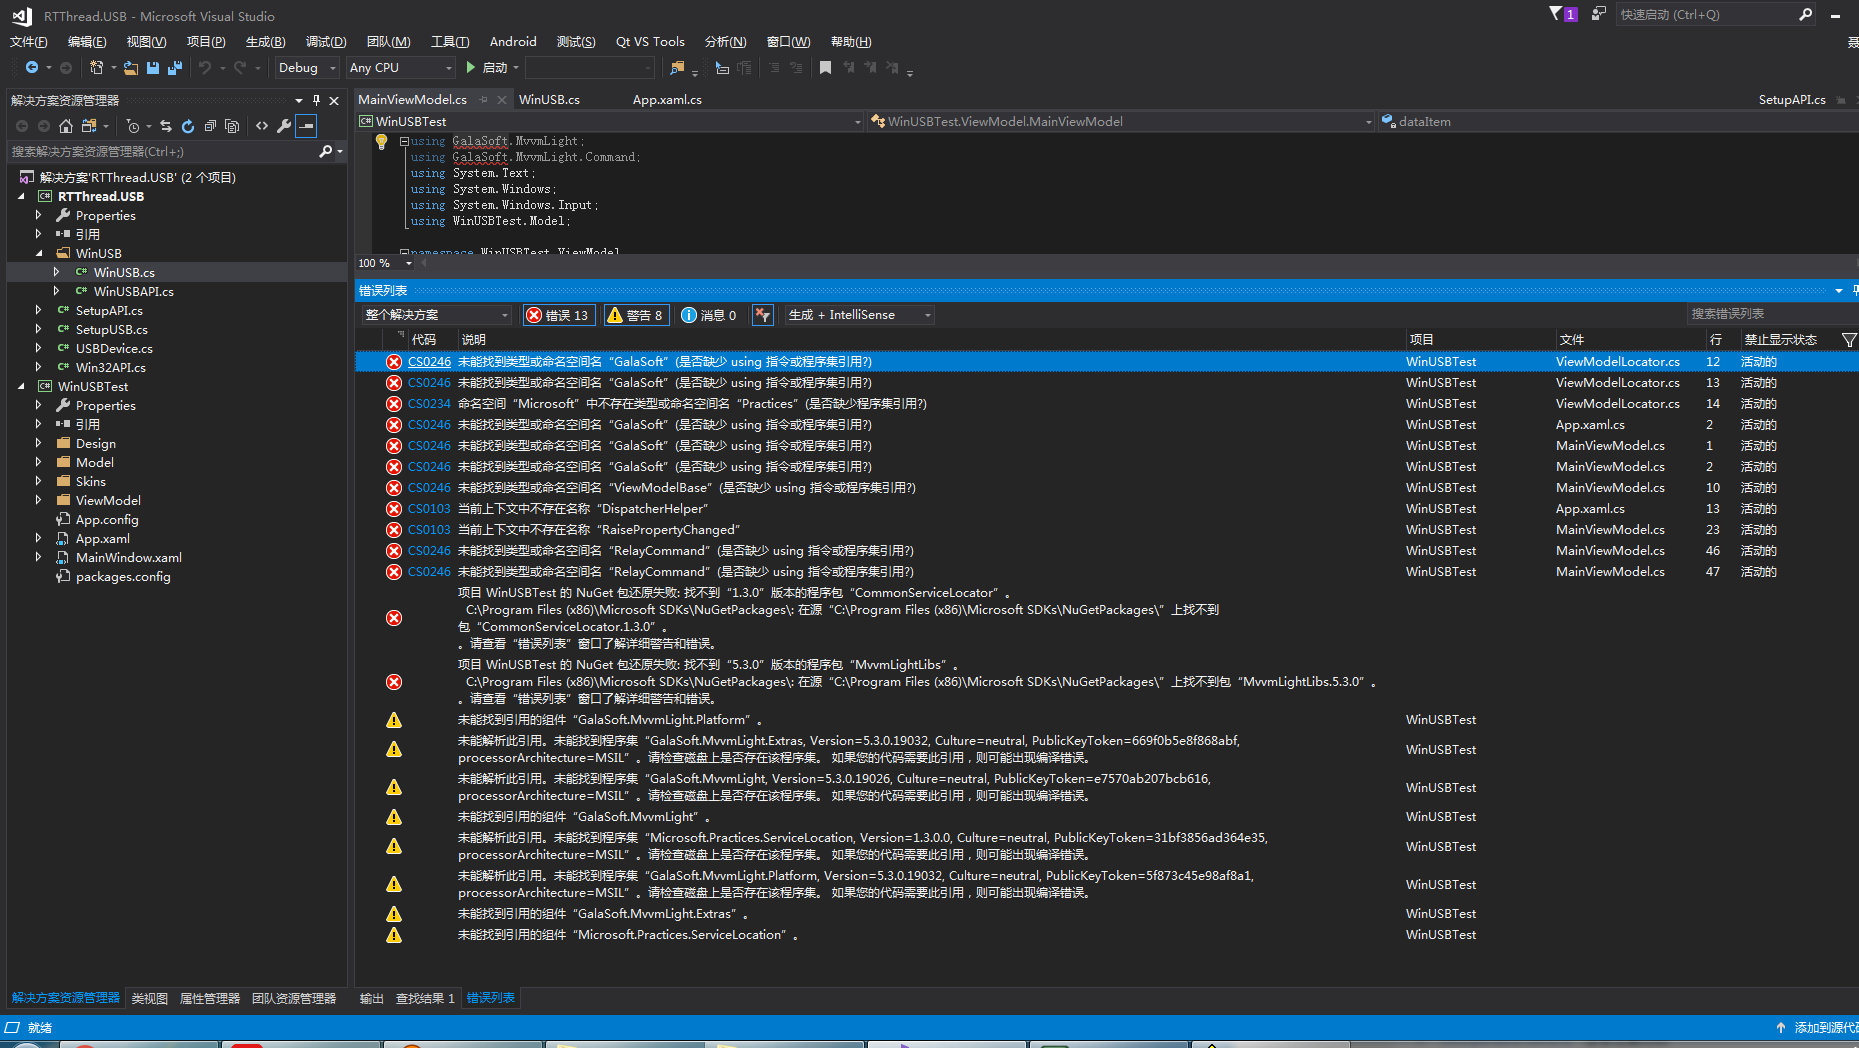1859x1048 pixels.
Task: Open the Qt VS Tools menu
Action: (650, 41)
